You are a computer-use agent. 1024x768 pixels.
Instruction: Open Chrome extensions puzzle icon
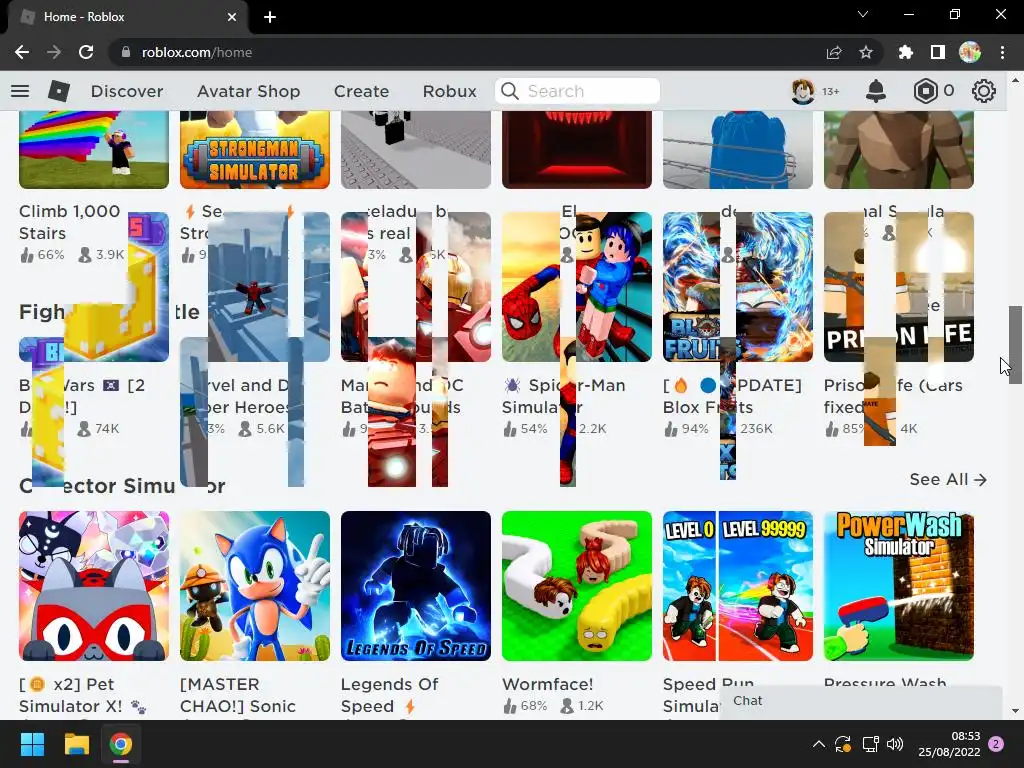[905, 52]
